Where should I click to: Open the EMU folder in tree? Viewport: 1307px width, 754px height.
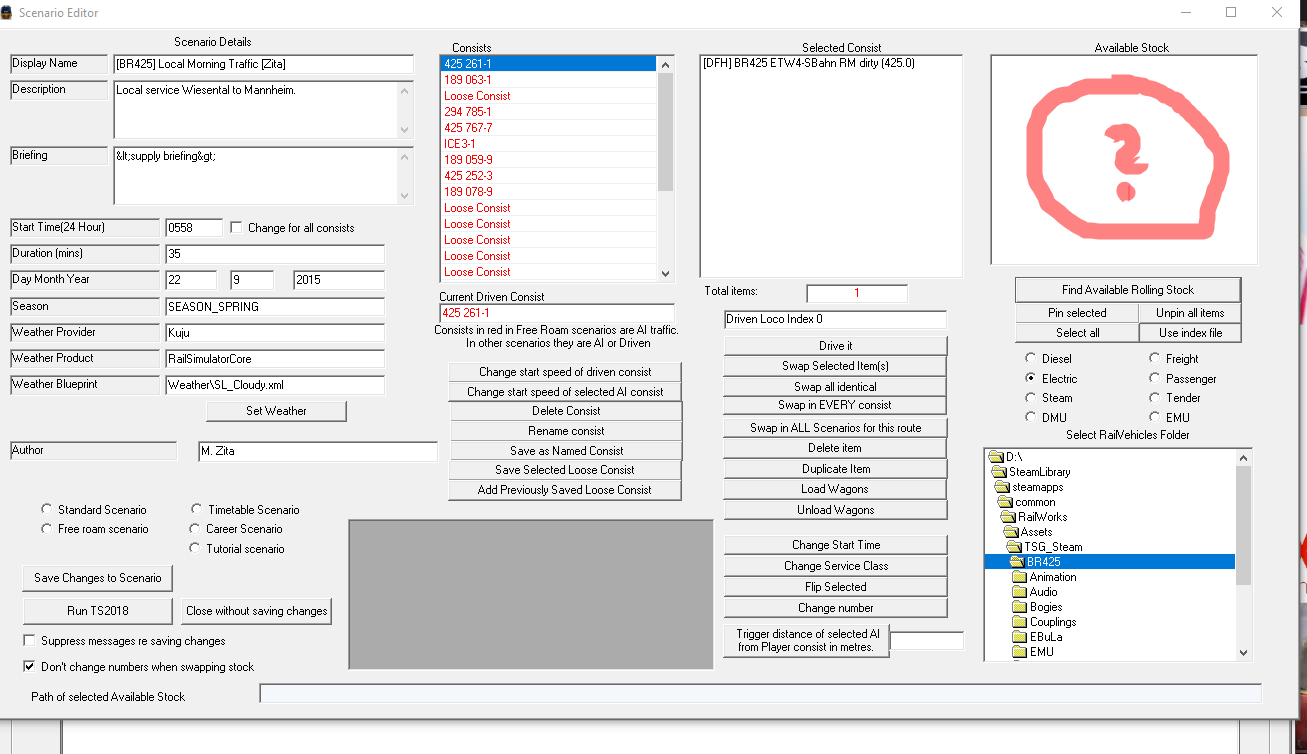pos(1041,652)
